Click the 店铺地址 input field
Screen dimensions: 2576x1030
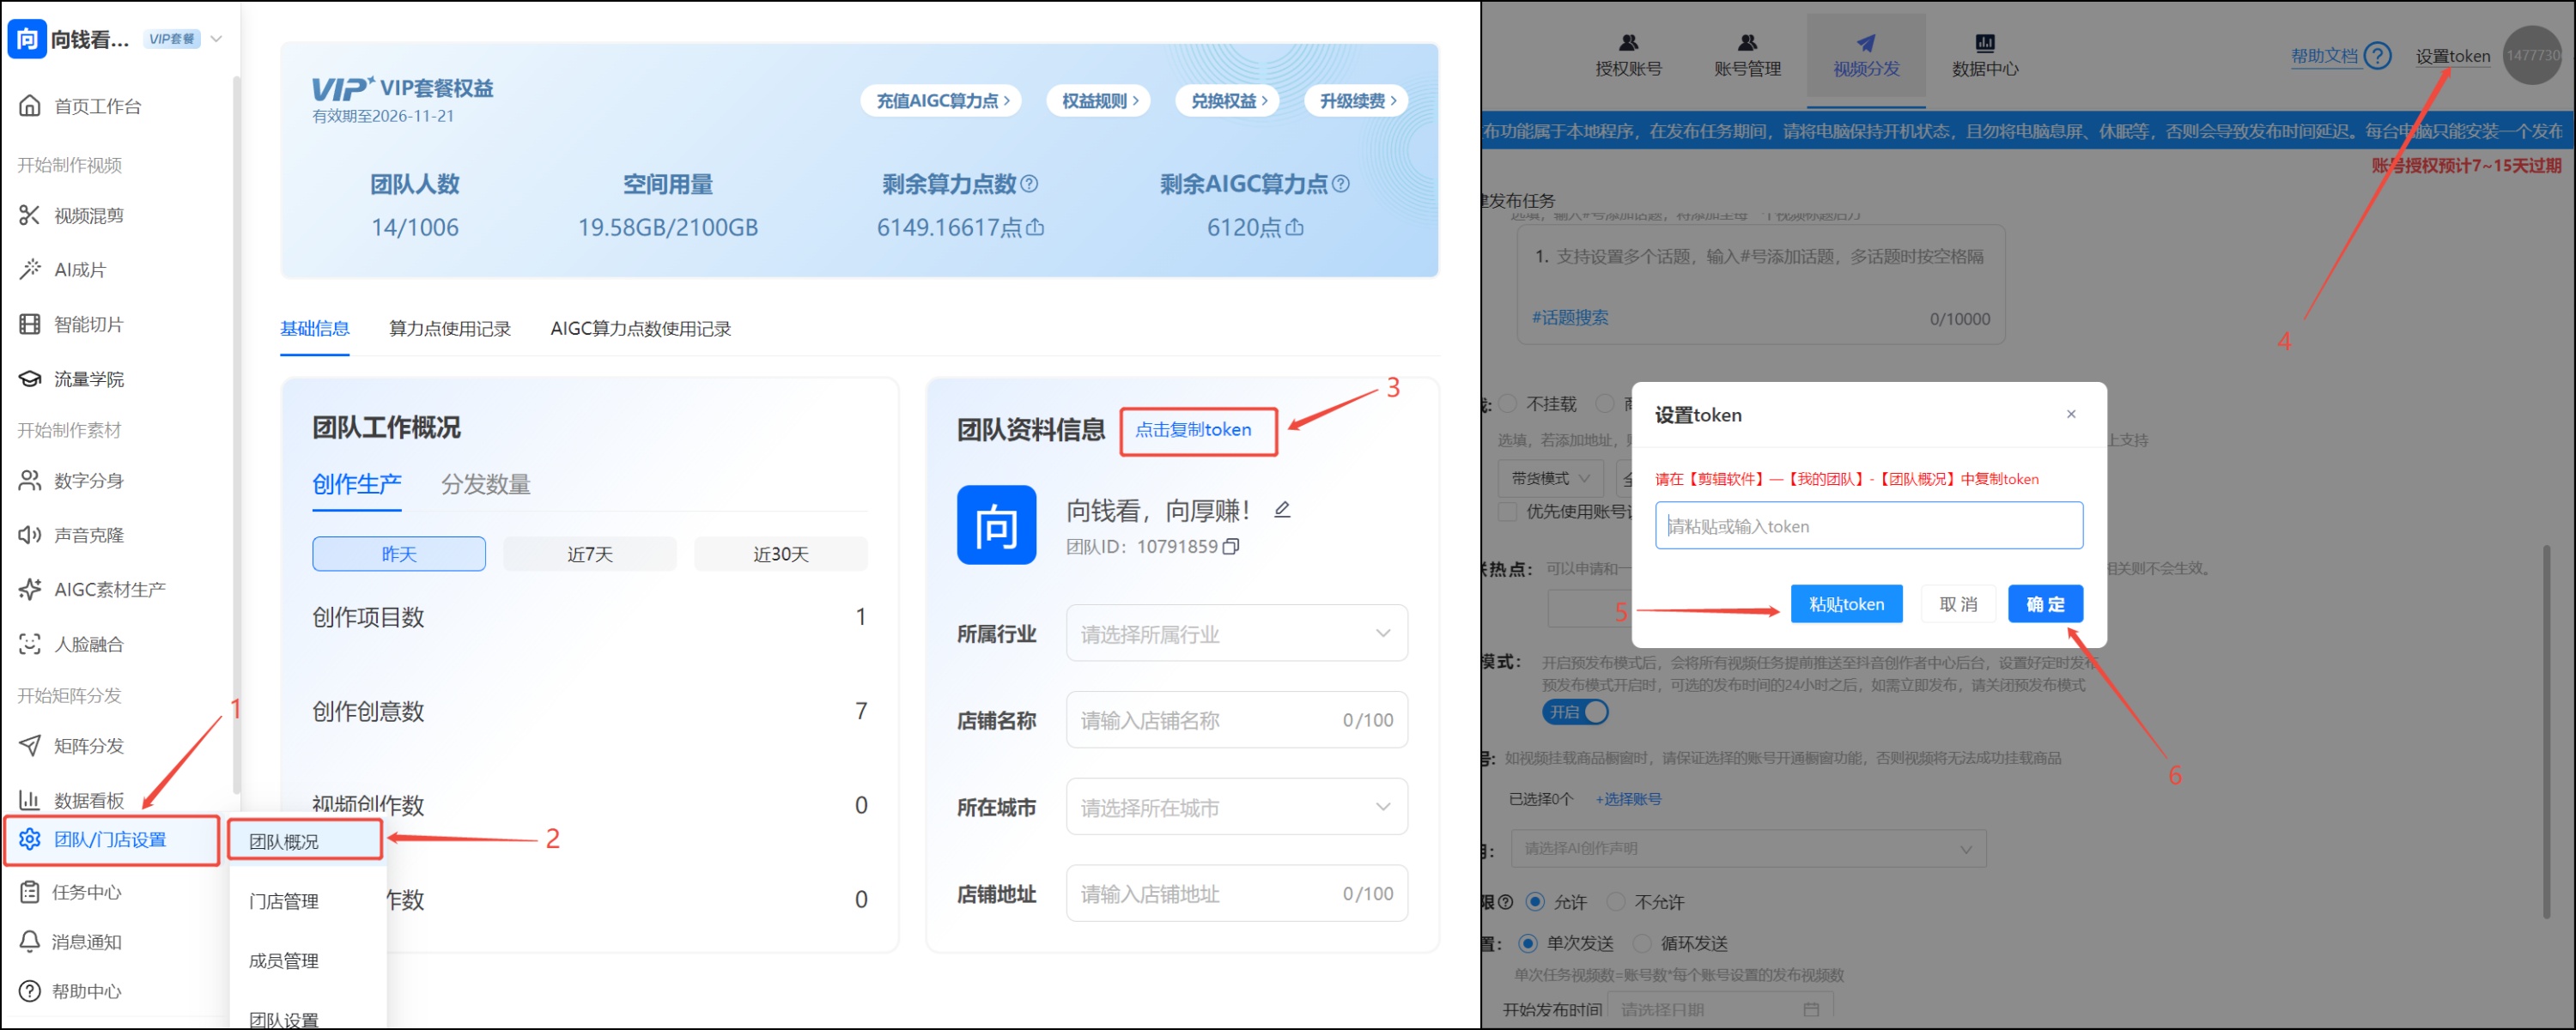pos(1237,893)
